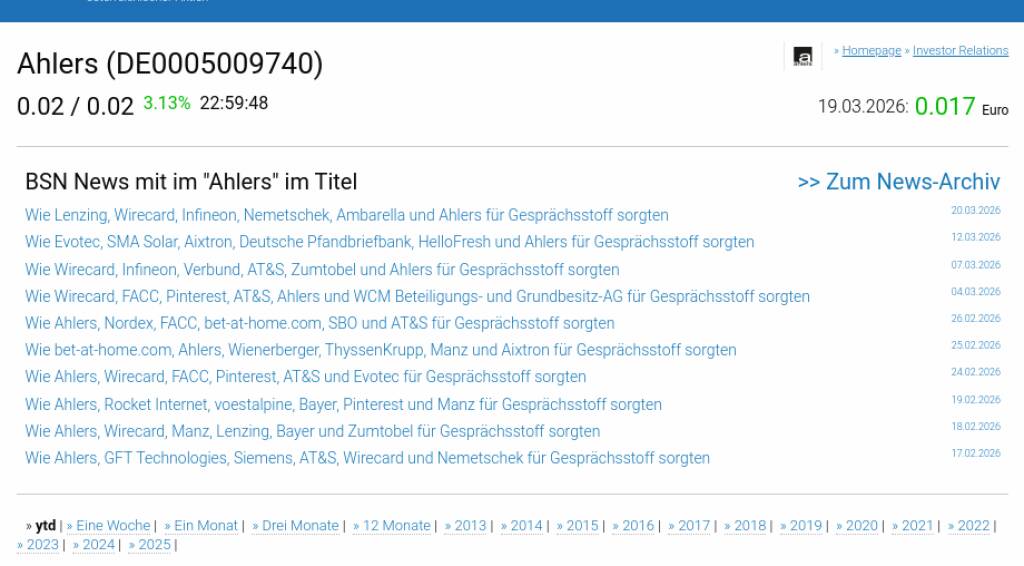
Task: Select the Ein Monat period
Action: 205,526
